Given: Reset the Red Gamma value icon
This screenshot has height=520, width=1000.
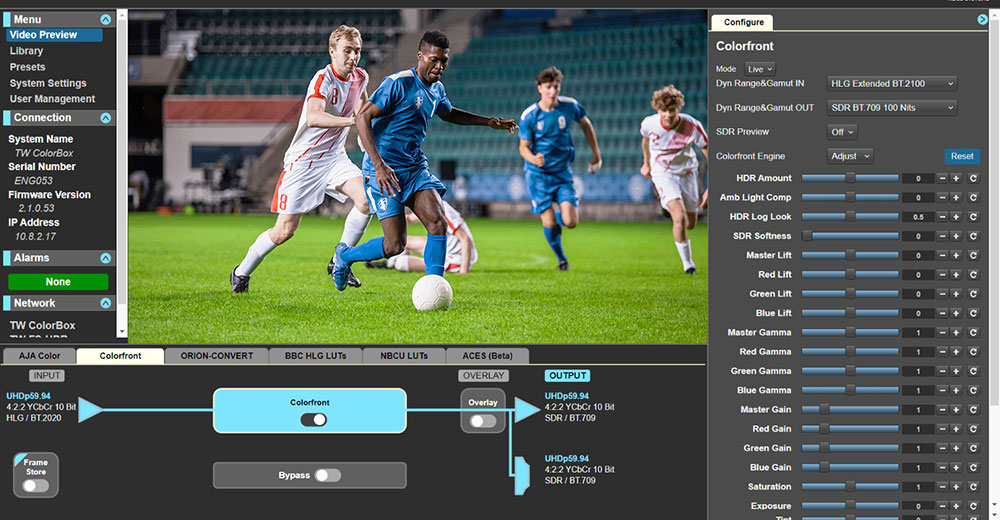Looking at the screenshot, I should pos(973,352).
